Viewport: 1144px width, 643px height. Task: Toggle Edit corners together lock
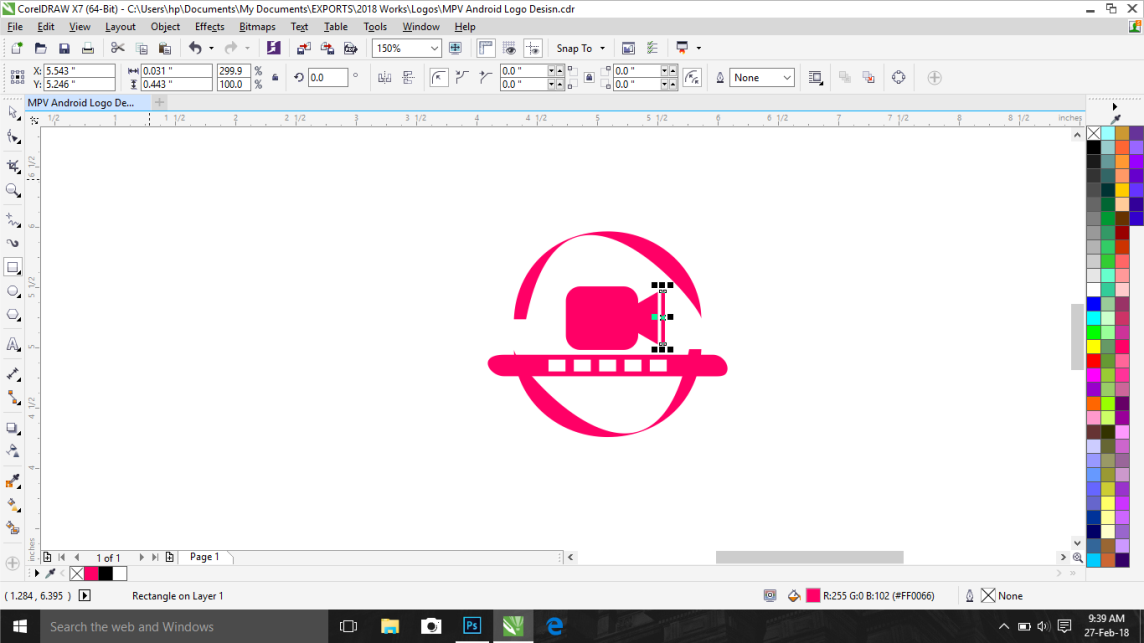(589, 77)
